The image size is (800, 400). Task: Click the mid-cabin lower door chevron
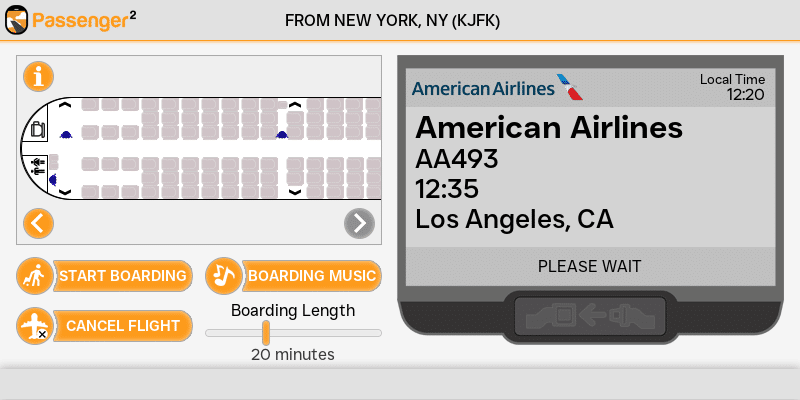click(x=295, y=191)
